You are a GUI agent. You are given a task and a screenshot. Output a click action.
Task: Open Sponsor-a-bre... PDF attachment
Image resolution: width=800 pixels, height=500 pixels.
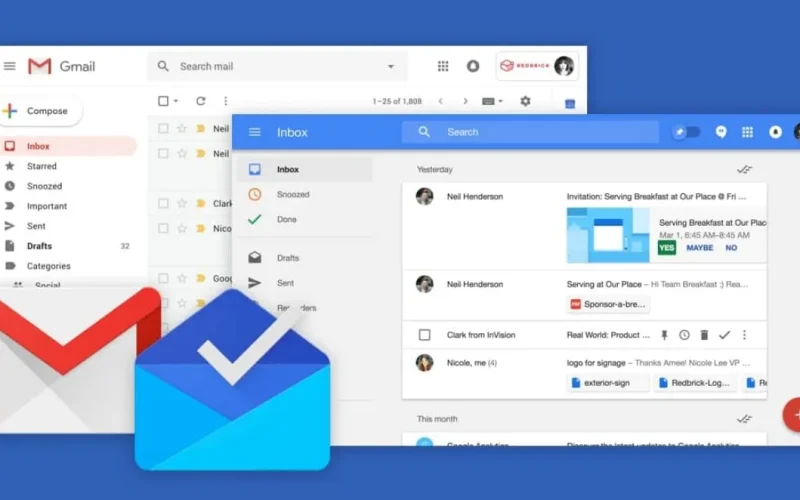click(x=608, y=304)
